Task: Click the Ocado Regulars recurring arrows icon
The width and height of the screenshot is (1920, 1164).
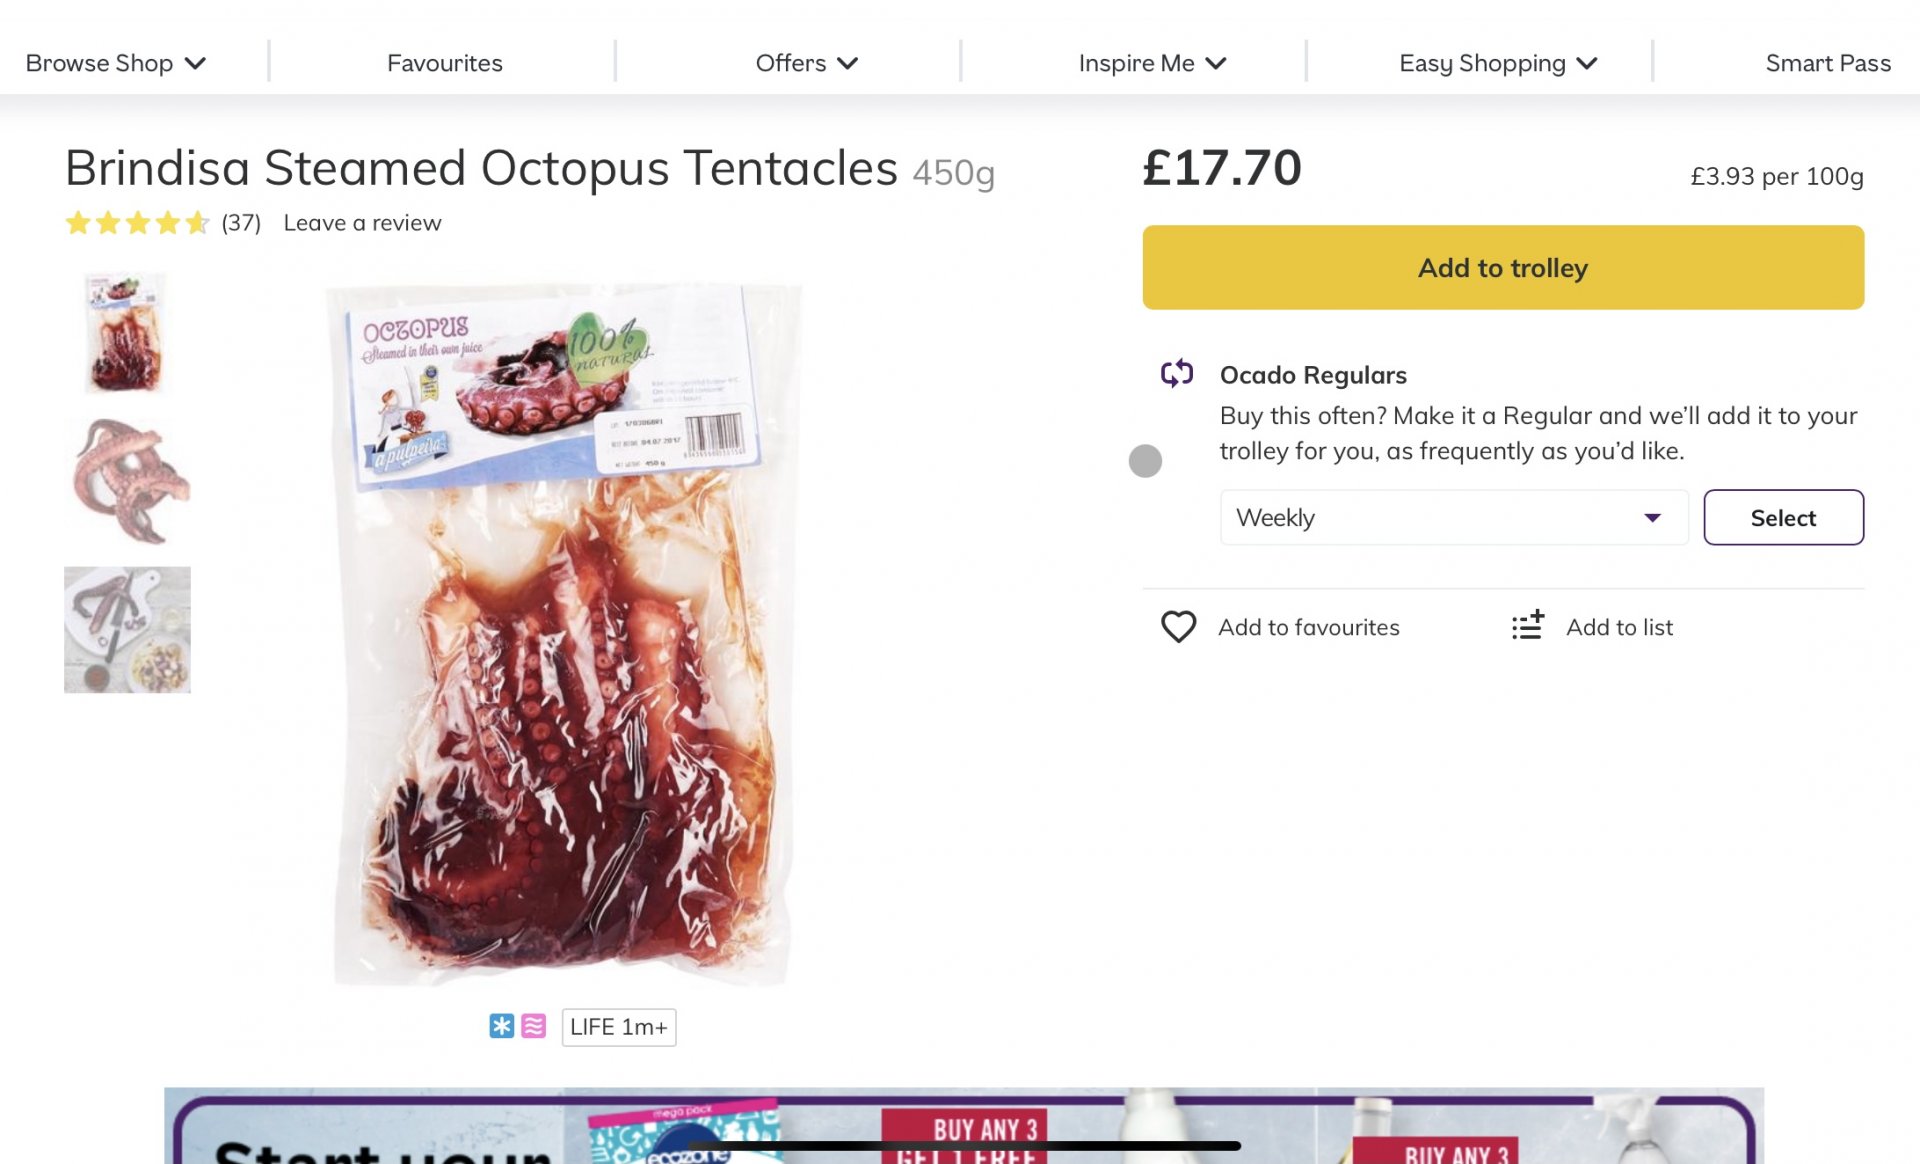Action: tap(1177, 374)
